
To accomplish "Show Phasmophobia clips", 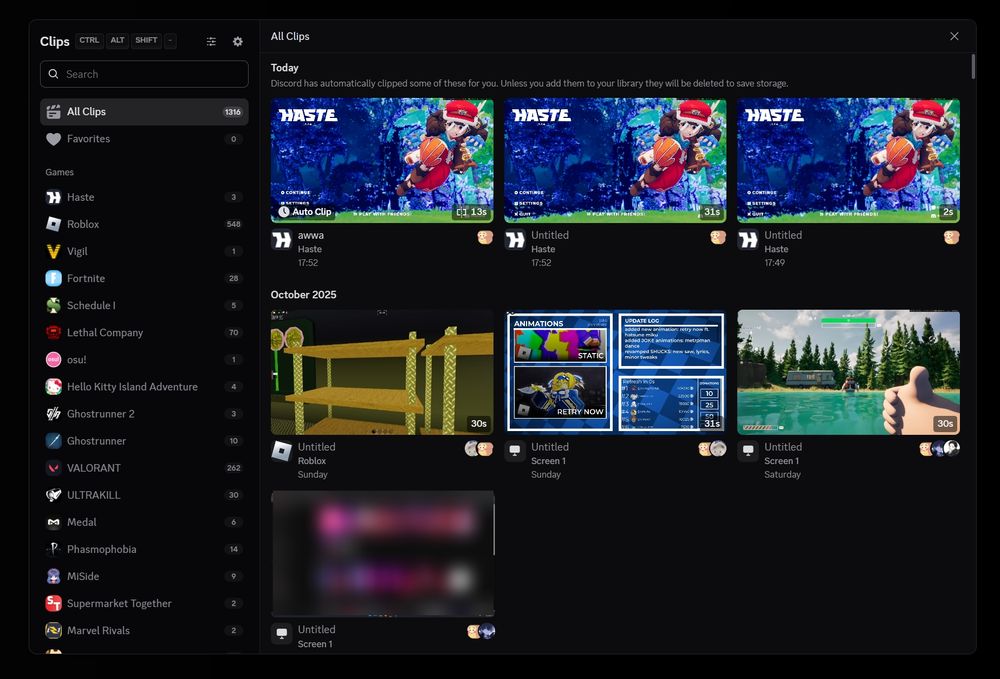I will point(144,550).
